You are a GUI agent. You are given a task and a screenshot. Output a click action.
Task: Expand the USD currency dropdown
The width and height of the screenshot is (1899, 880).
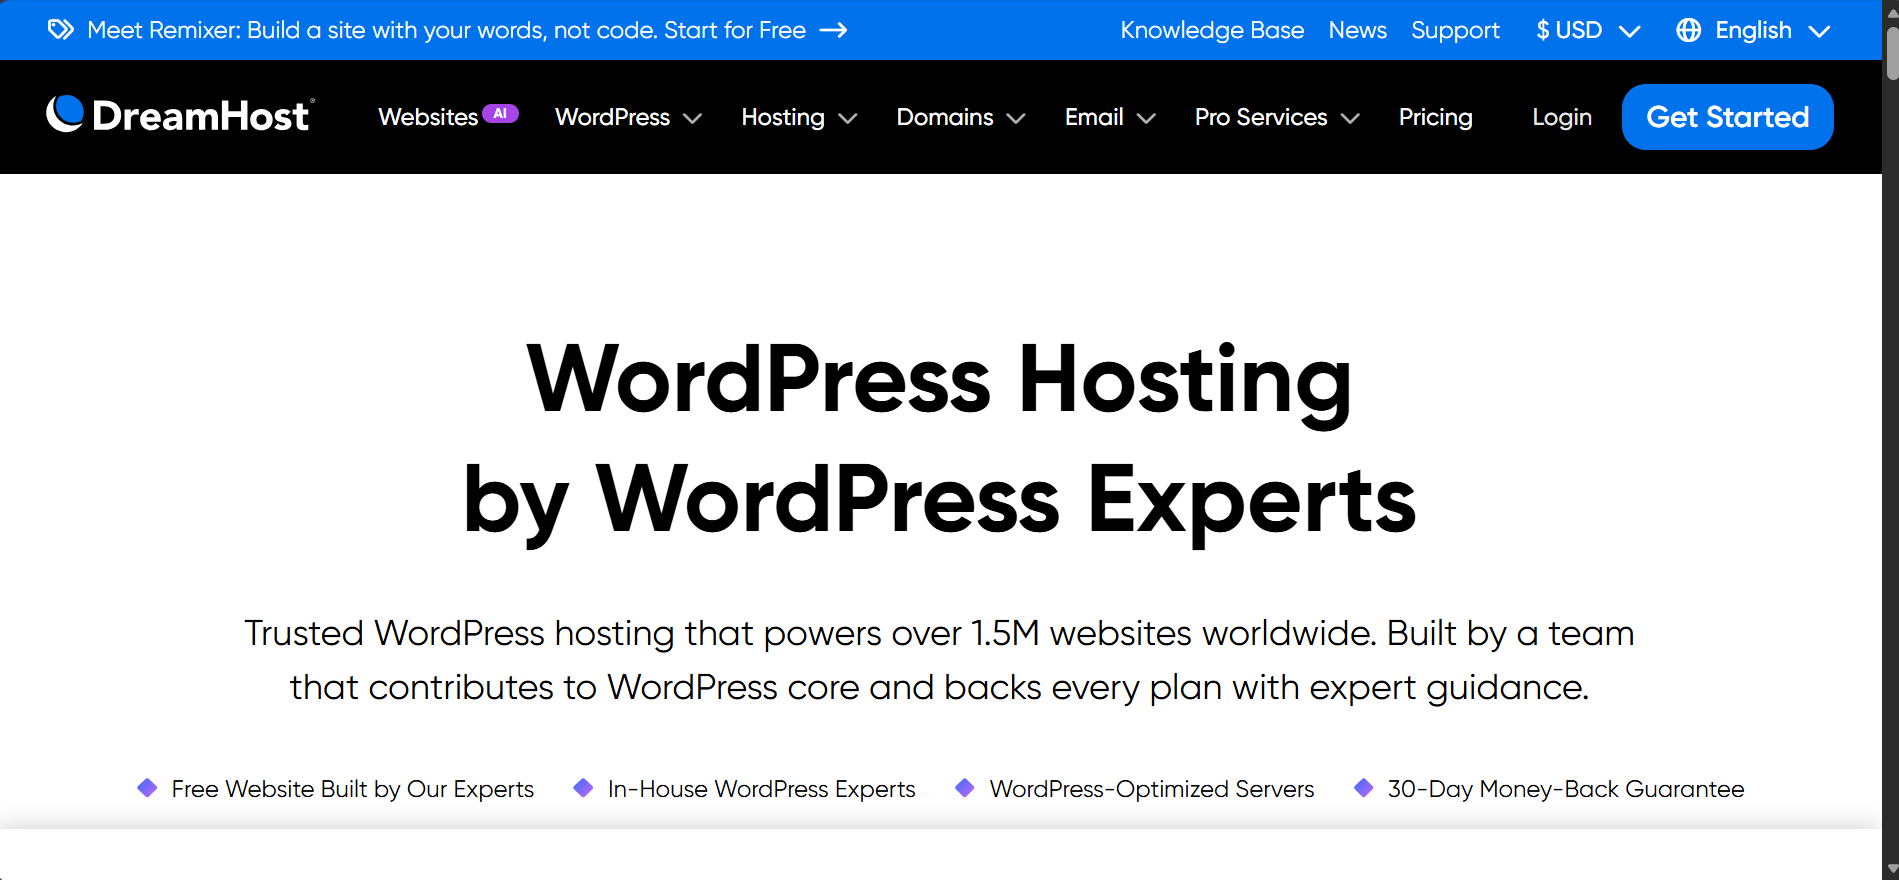pos(1588,30)
